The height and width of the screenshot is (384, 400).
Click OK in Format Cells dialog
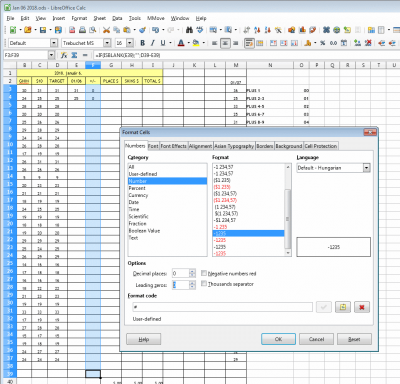[278, 339]
